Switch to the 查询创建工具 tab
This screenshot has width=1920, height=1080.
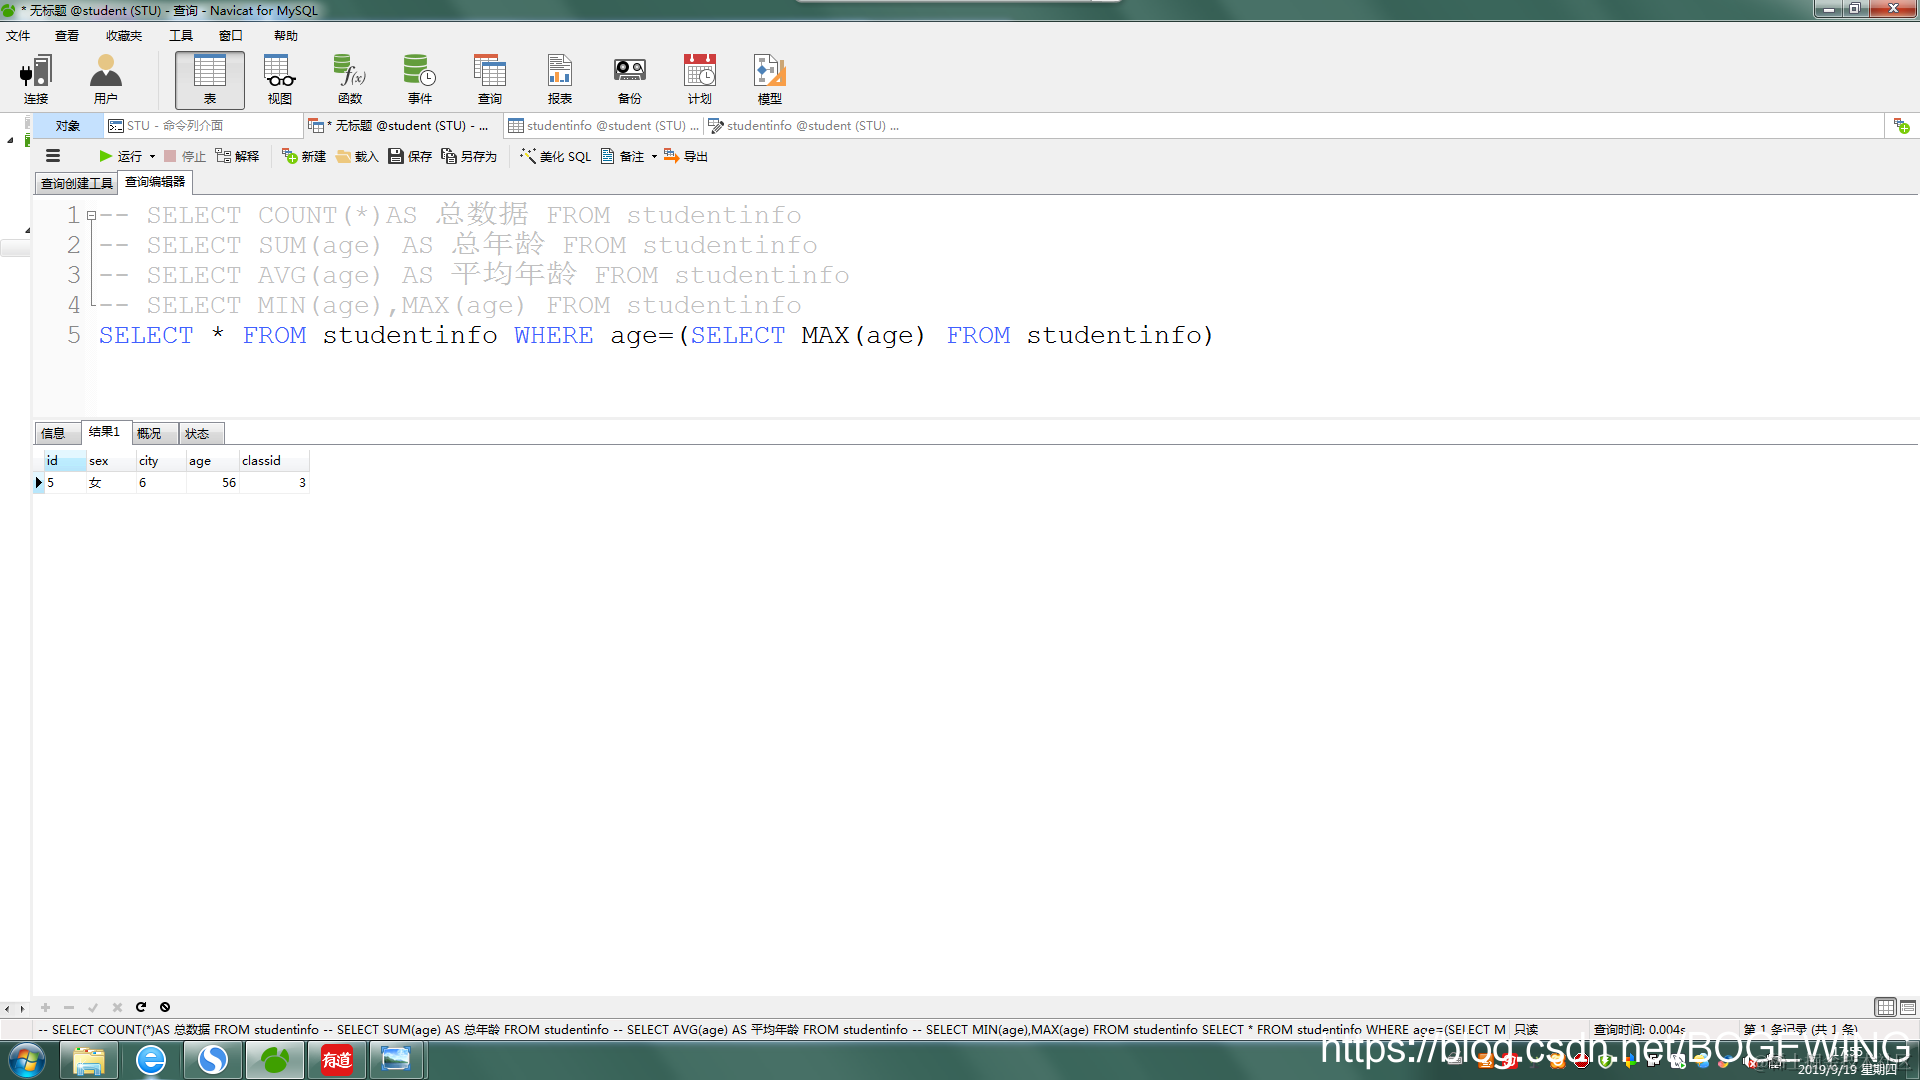pos(76,183)
